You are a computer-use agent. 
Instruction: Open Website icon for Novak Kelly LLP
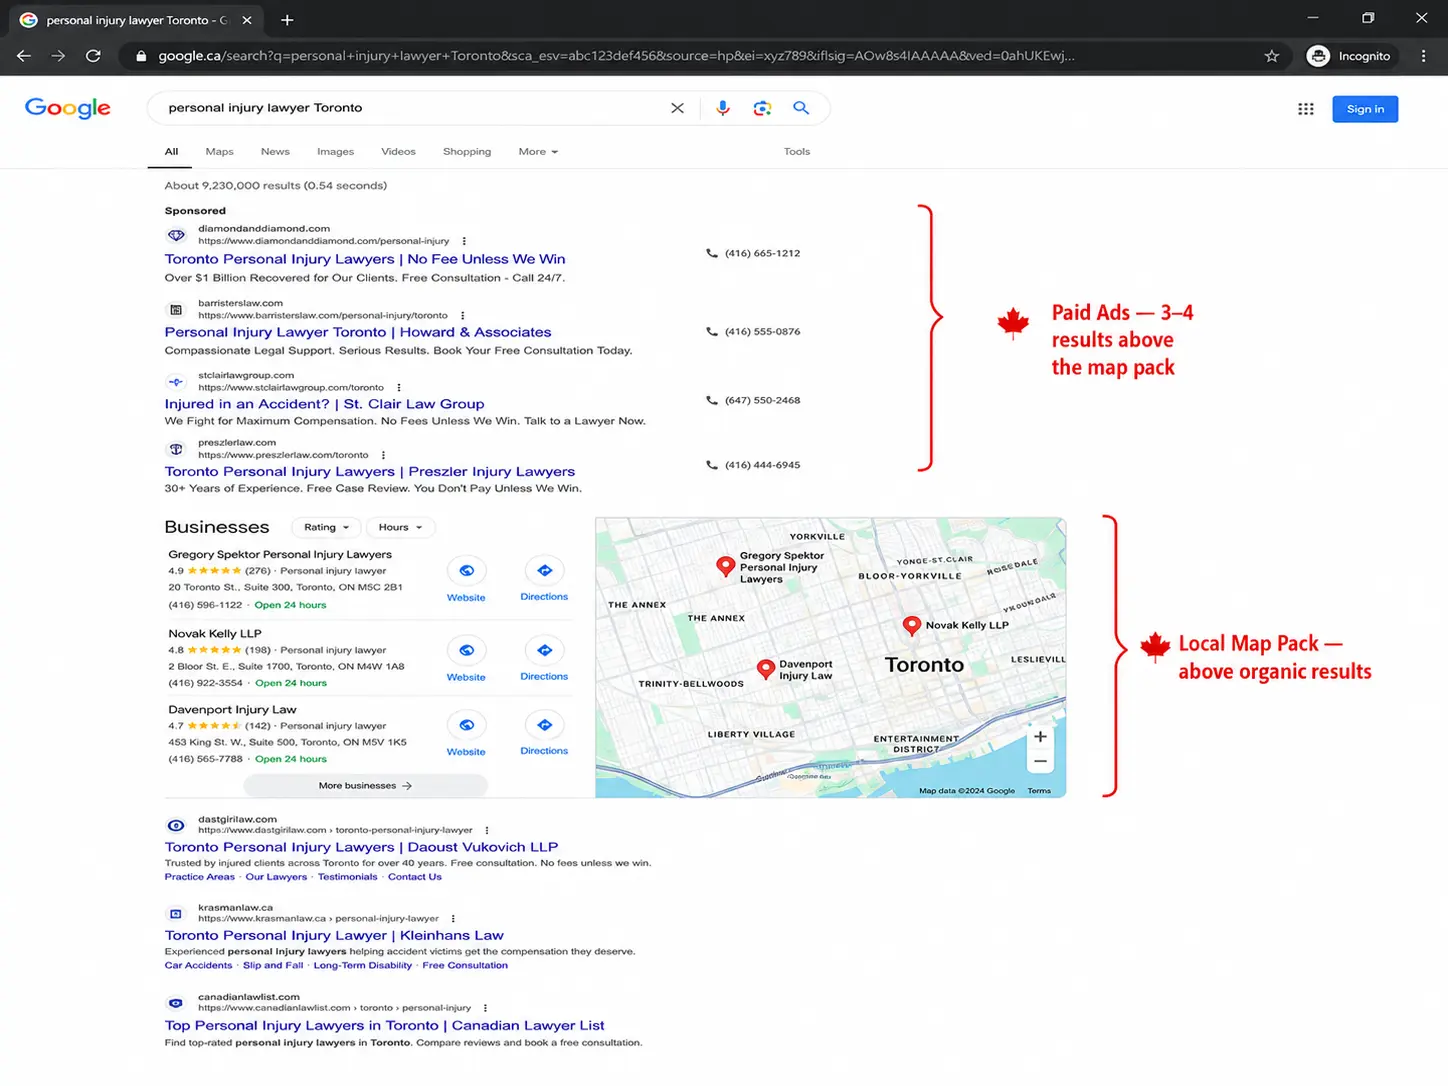[x=466, y=651]
